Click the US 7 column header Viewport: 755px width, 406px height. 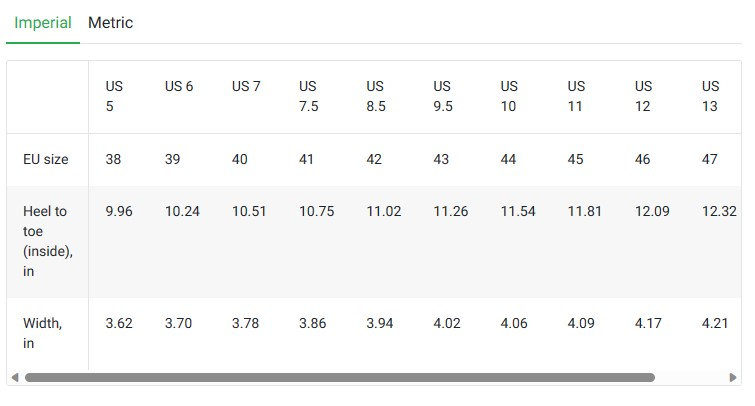coord(246,86)
